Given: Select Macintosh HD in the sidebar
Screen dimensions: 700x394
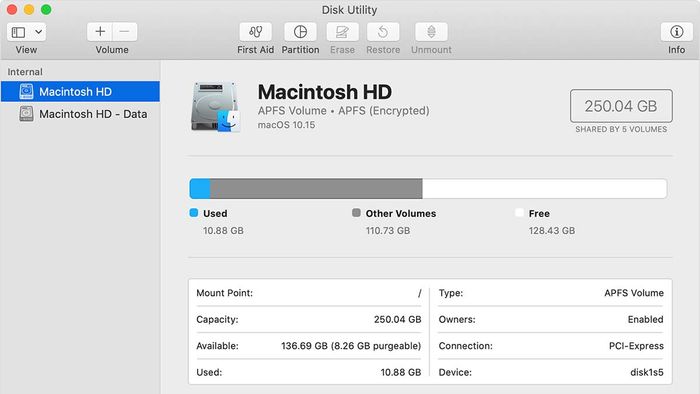Looking at the screenshot, I should [80, 91].
